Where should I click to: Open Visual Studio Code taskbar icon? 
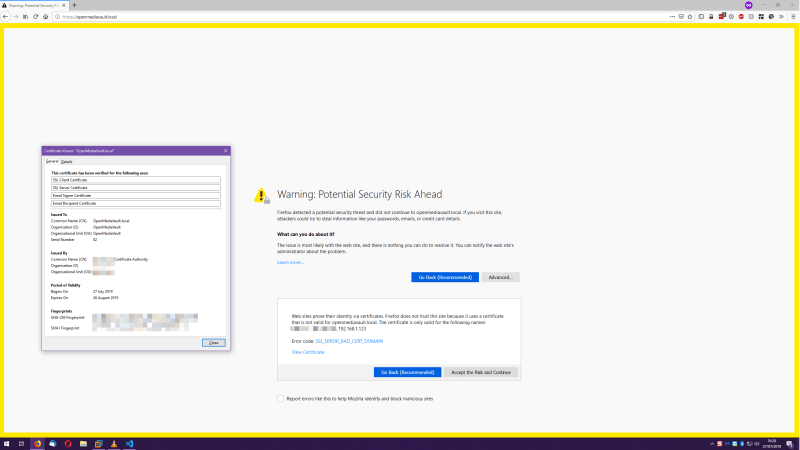[x=129, y=444]
